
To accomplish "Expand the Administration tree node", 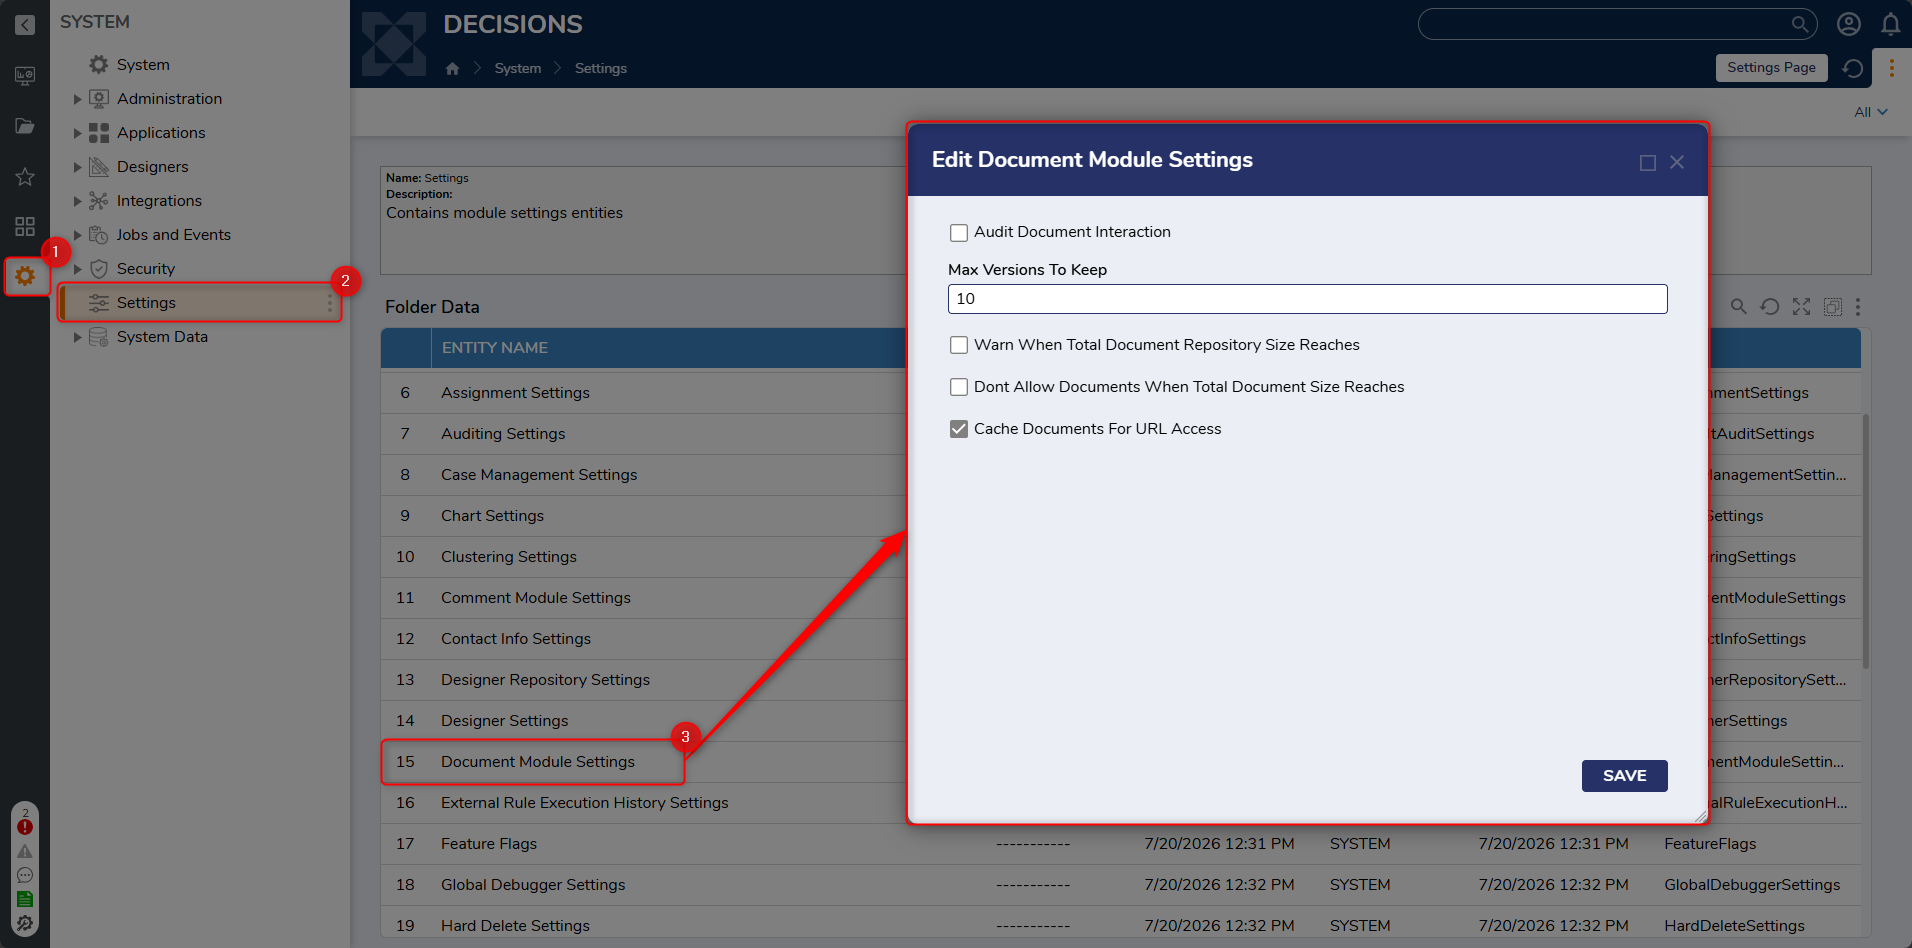I will [x=77, y=99].
